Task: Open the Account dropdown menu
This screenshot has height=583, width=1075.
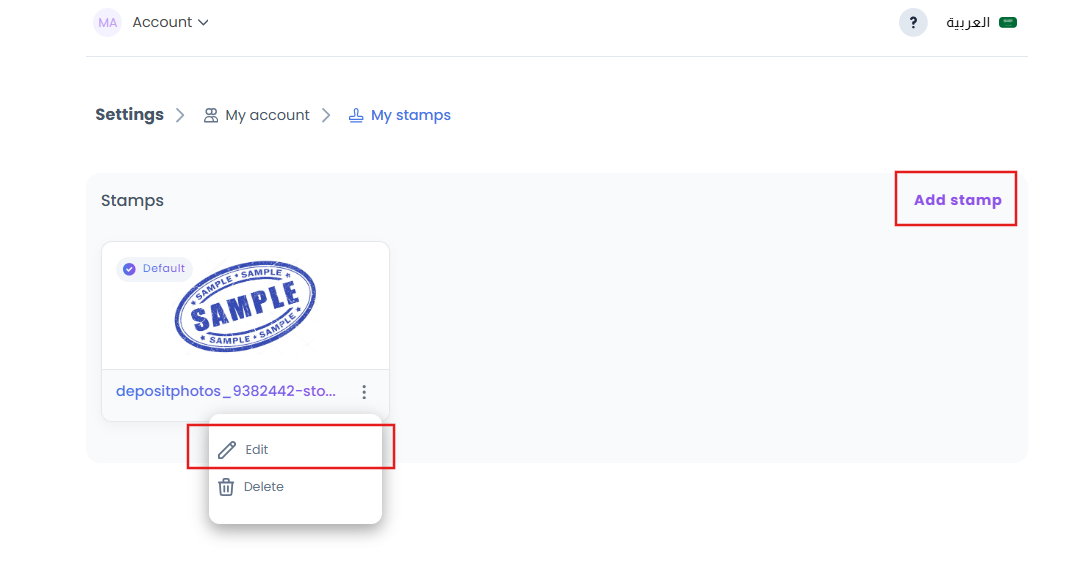Action: 171,22
